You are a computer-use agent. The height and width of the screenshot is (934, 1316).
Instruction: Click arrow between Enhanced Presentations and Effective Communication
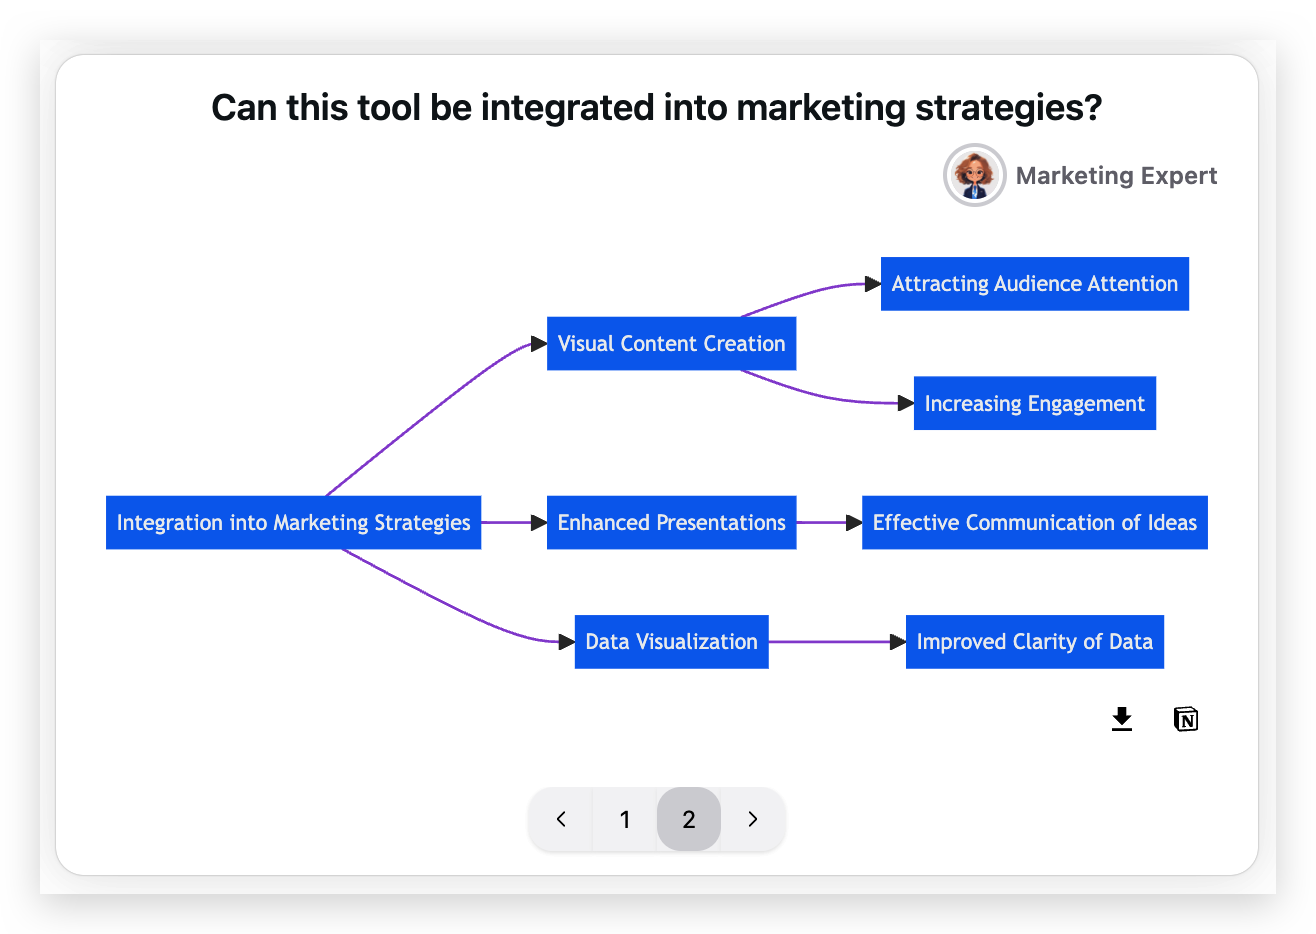(828, 522)
